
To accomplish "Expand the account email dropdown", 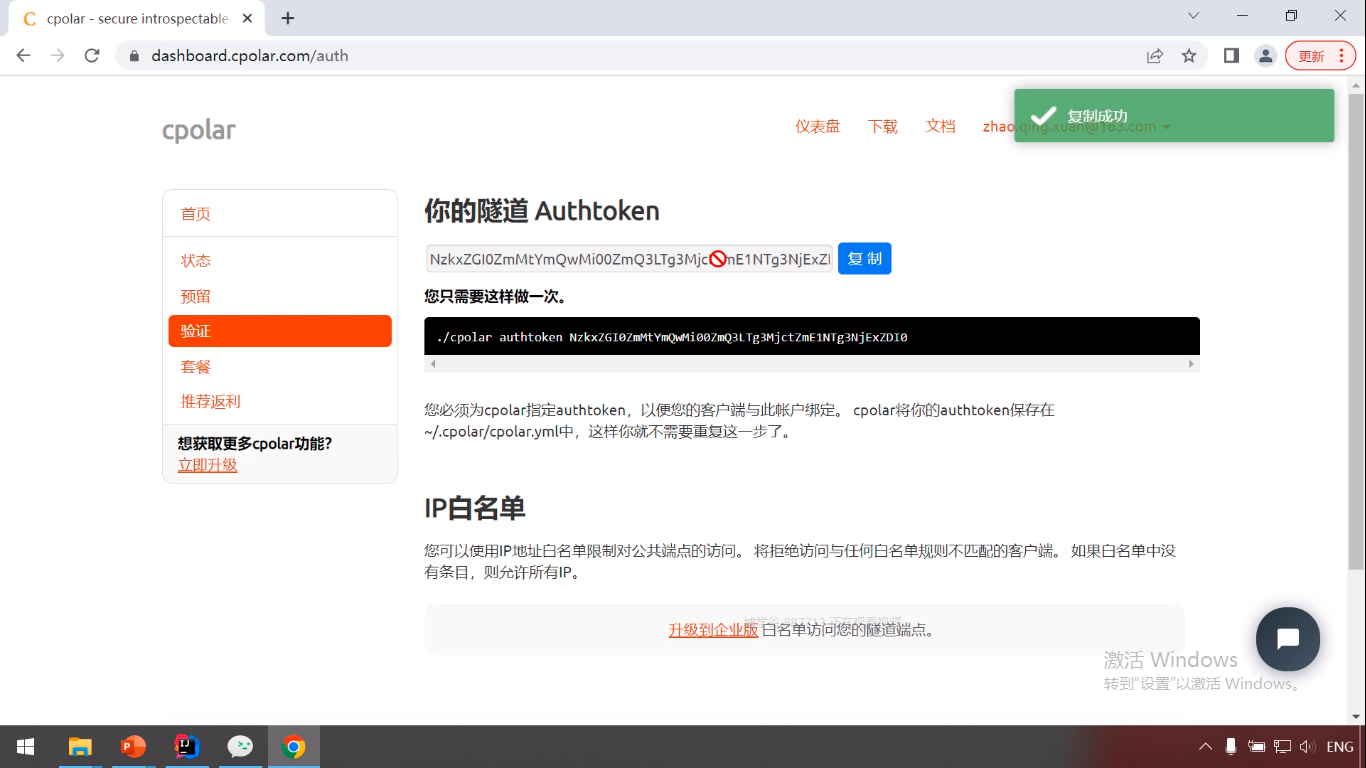I will (1077, 127).
